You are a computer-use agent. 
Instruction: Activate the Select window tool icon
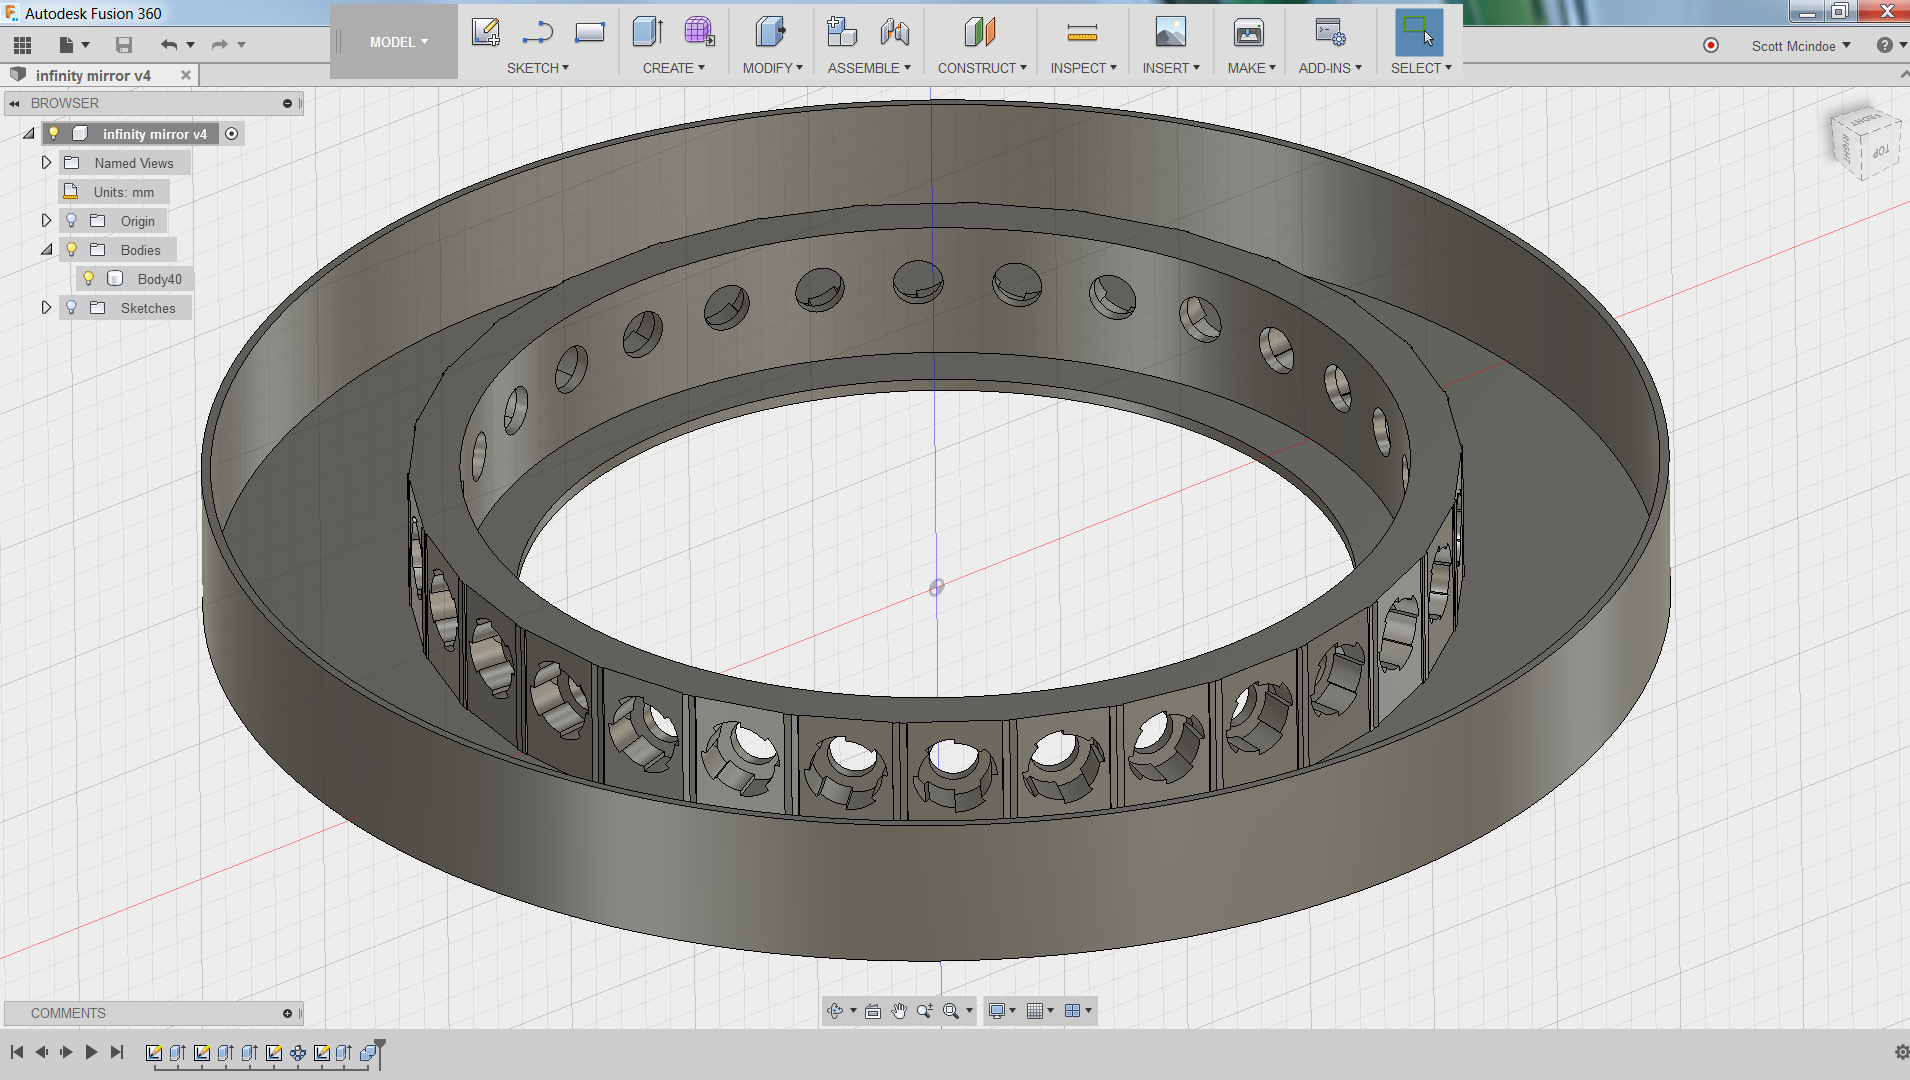pyautogui.click(x=1419, y=32)
